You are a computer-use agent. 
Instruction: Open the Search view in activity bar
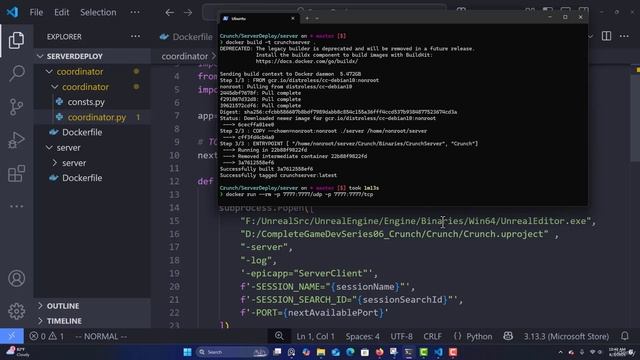click(x=16, y=73)
